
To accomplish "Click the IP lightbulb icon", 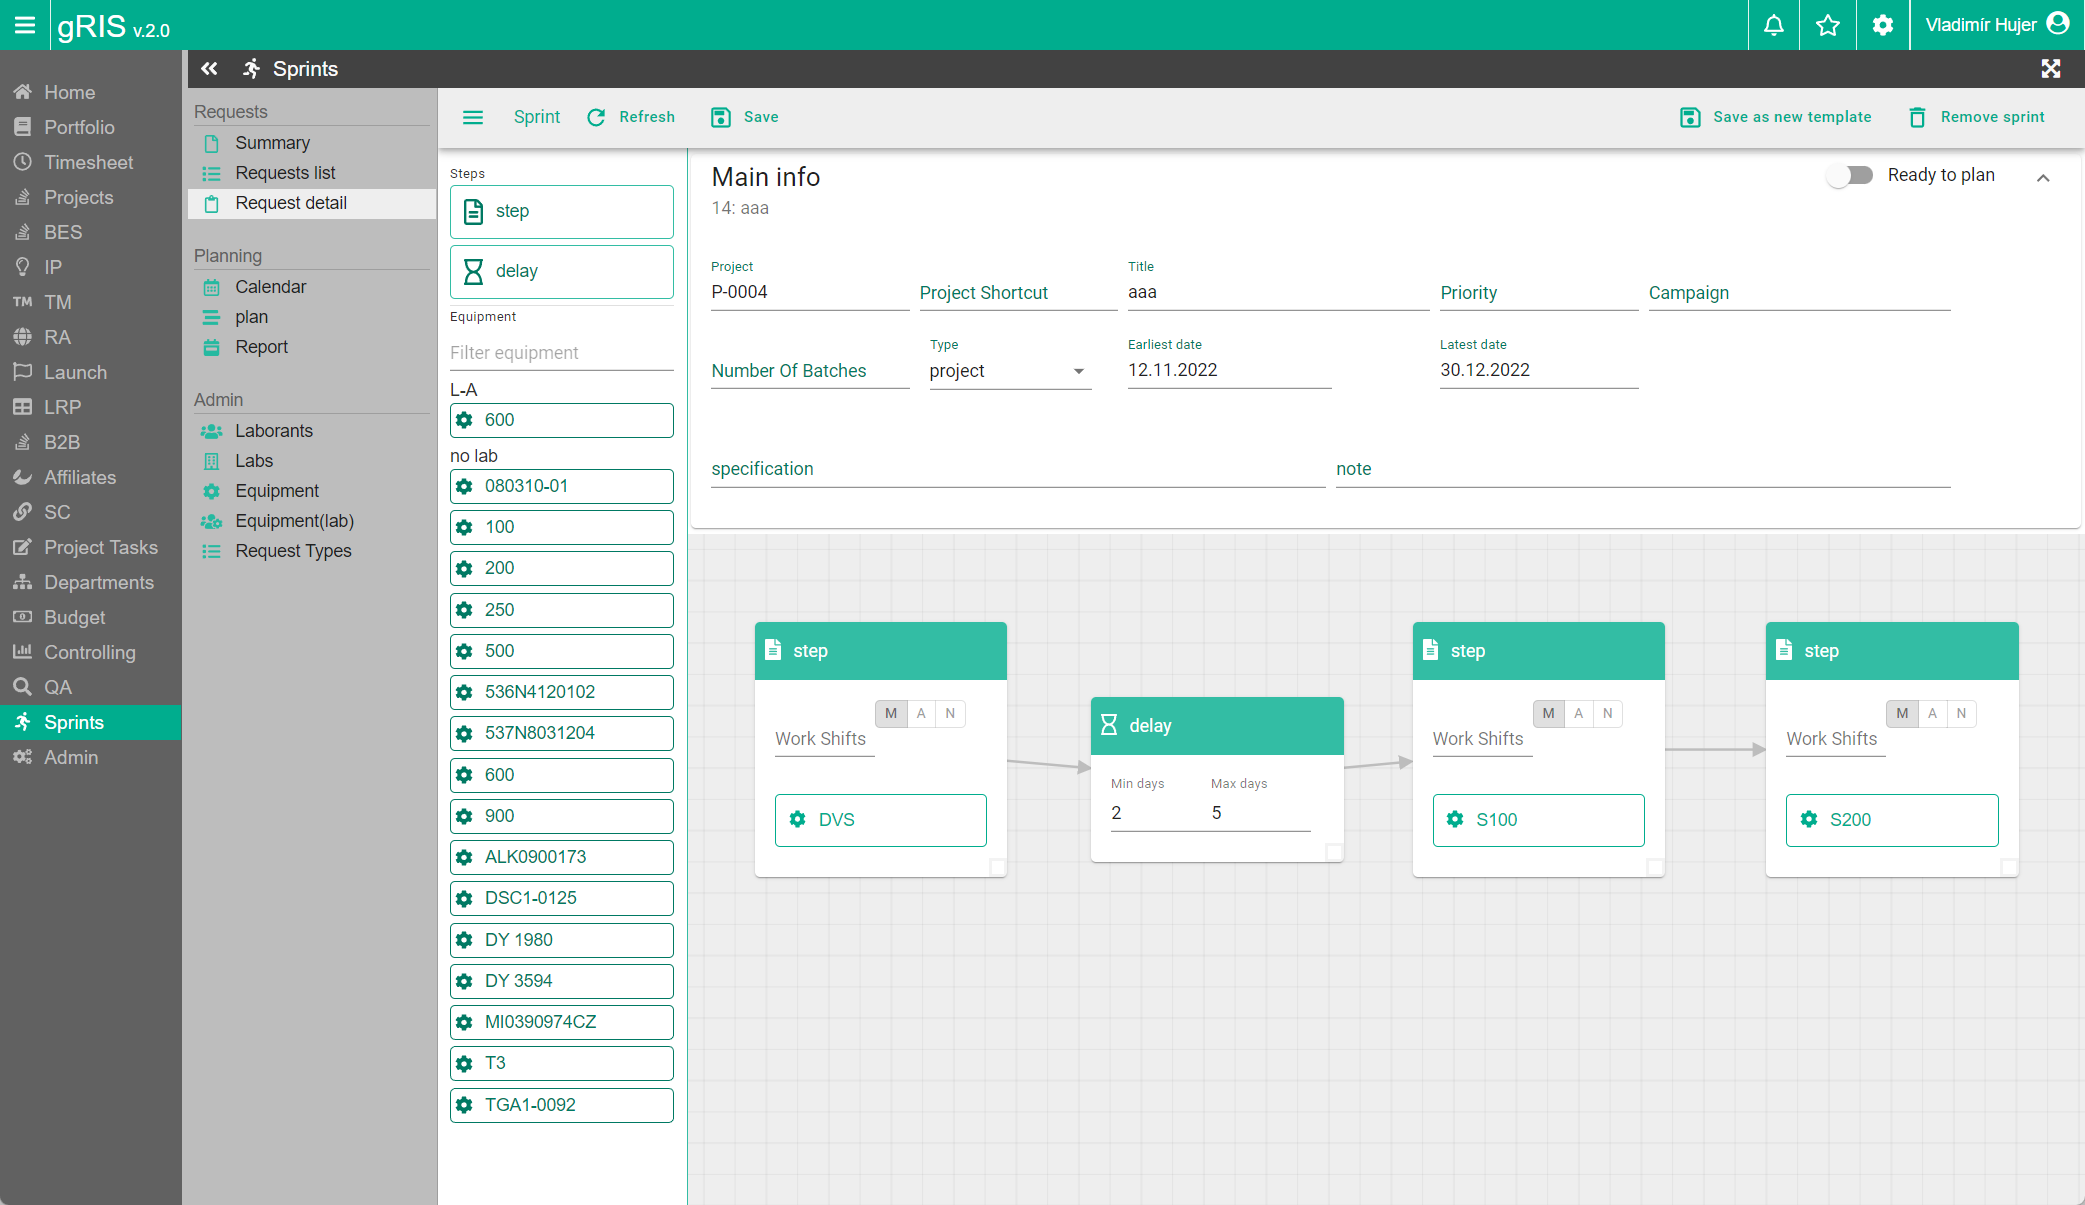I will [x=22, y=267].
